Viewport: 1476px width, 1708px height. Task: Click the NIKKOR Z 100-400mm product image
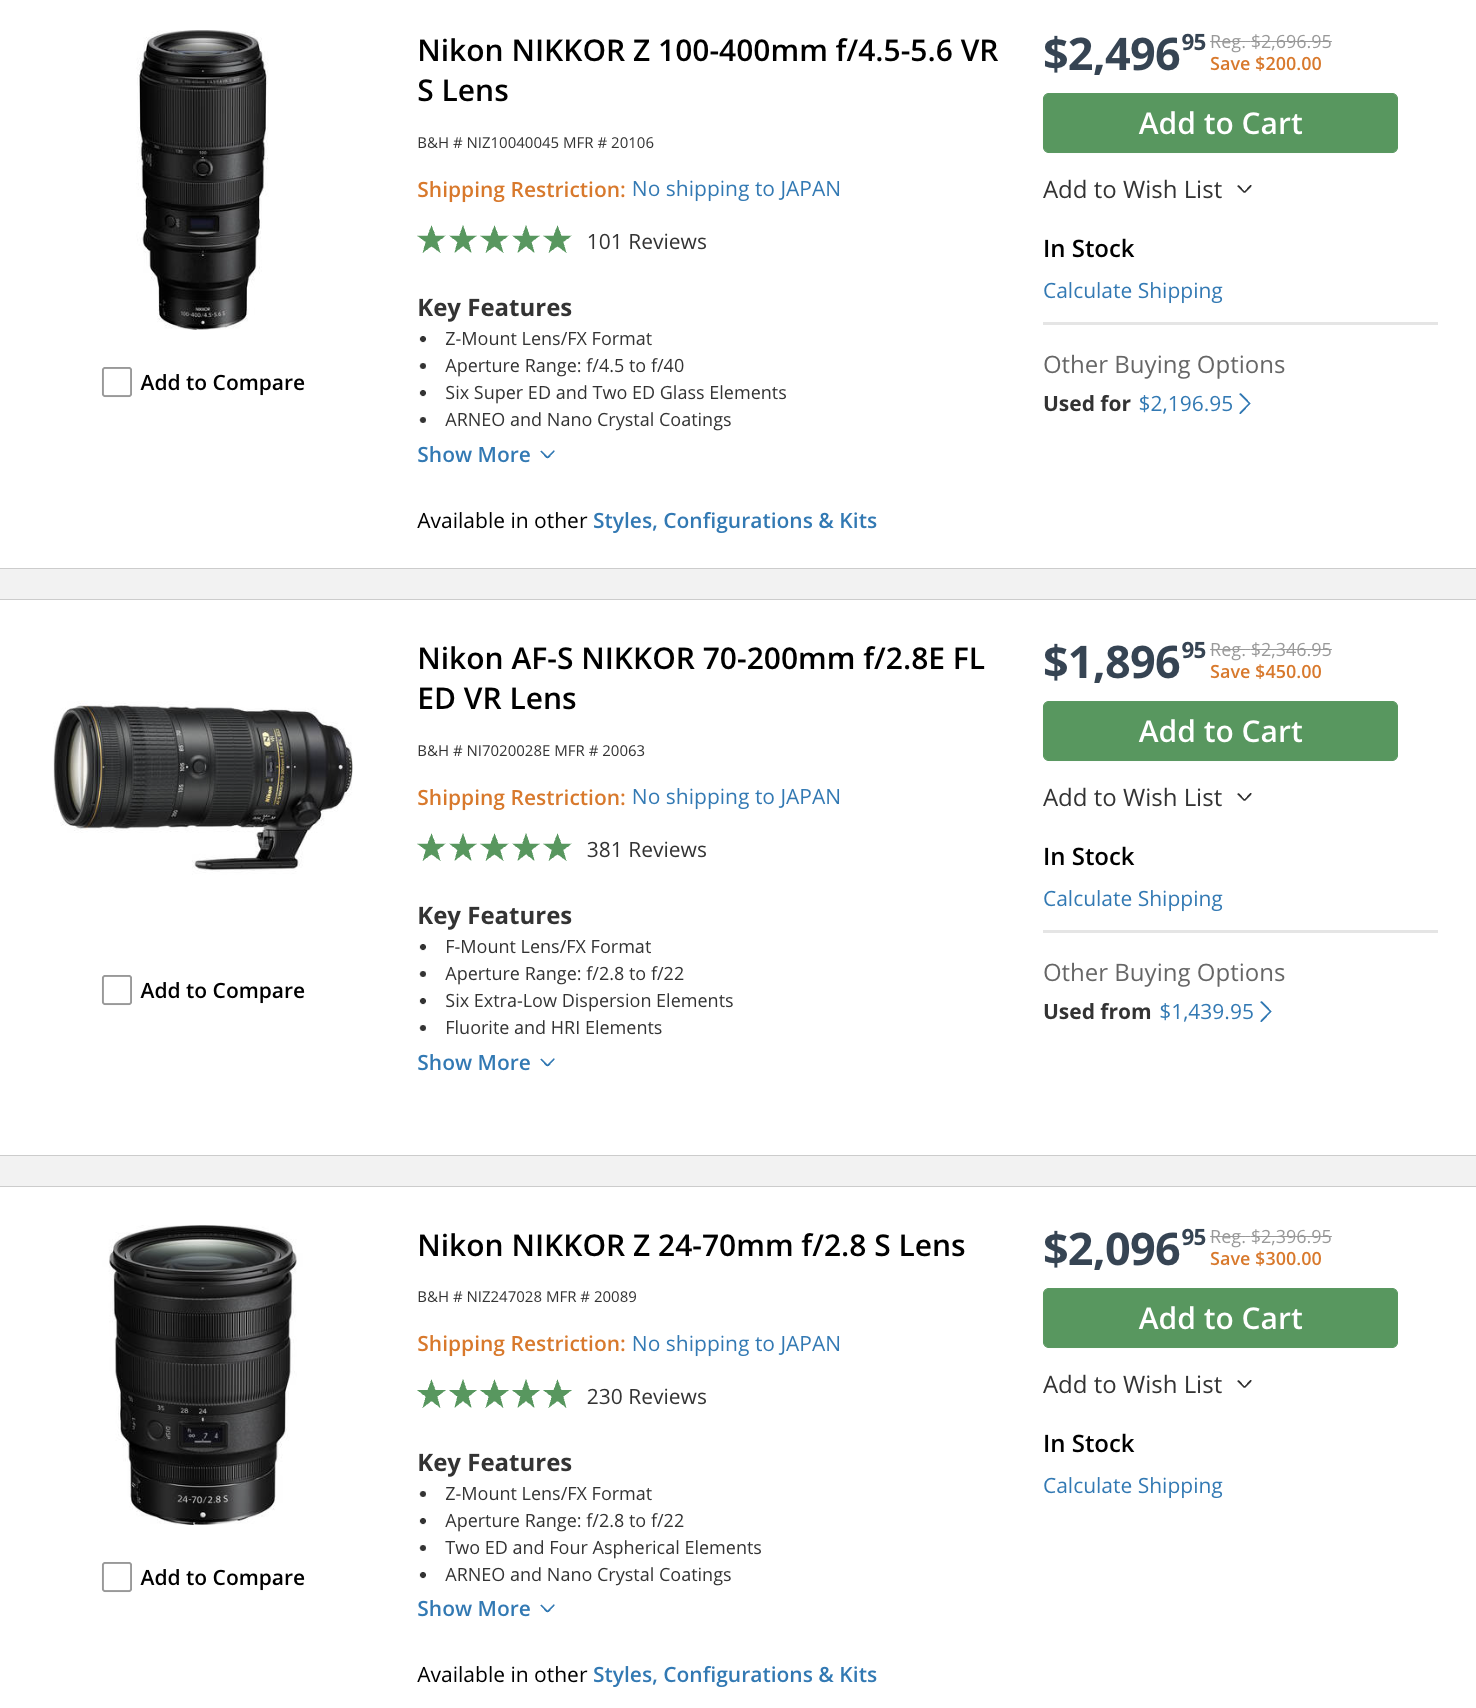203,180
